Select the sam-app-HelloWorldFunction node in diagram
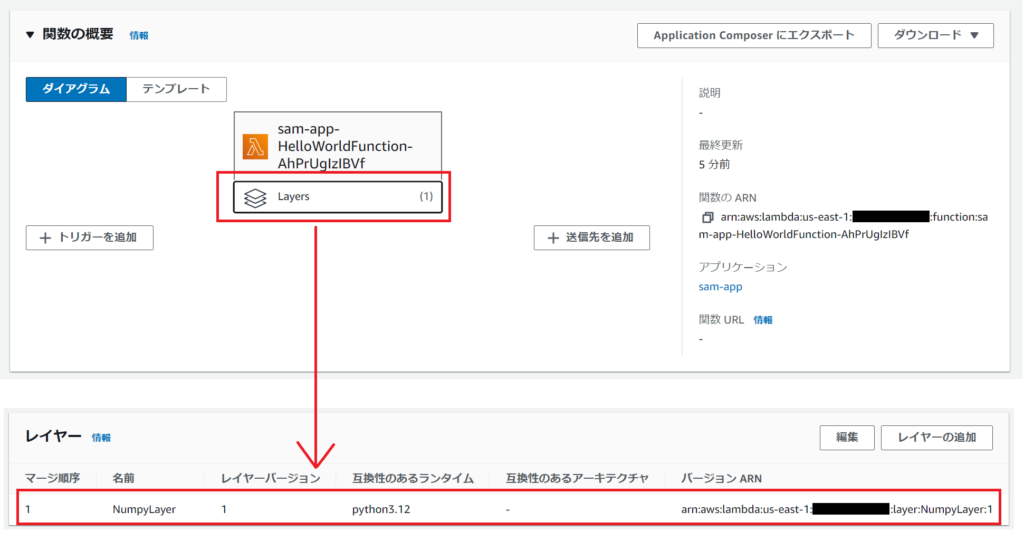This screenshot has height=541, width=1024. tap(338, 146)
